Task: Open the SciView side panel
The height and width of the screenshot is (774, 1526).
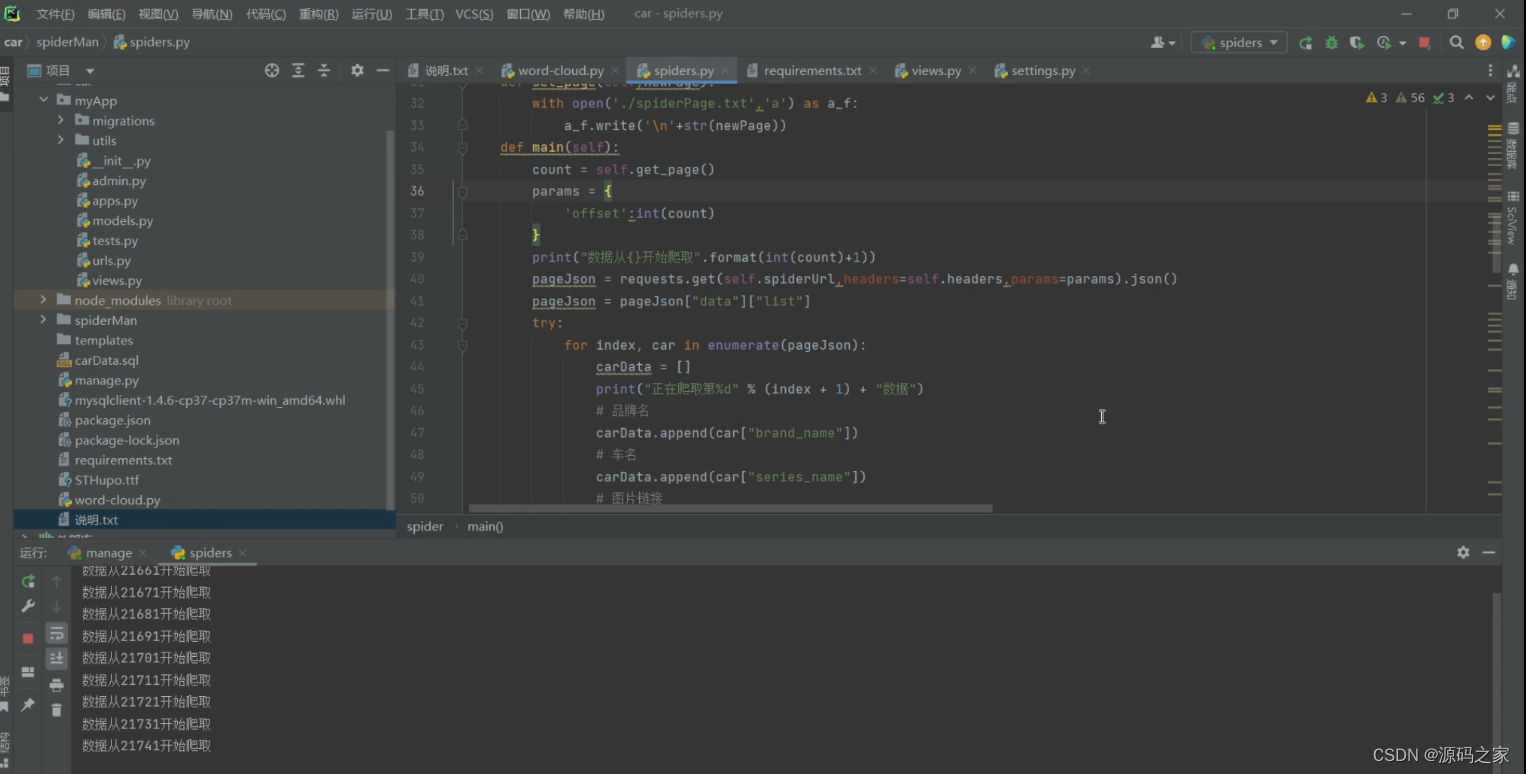Action: [1513, 219]
